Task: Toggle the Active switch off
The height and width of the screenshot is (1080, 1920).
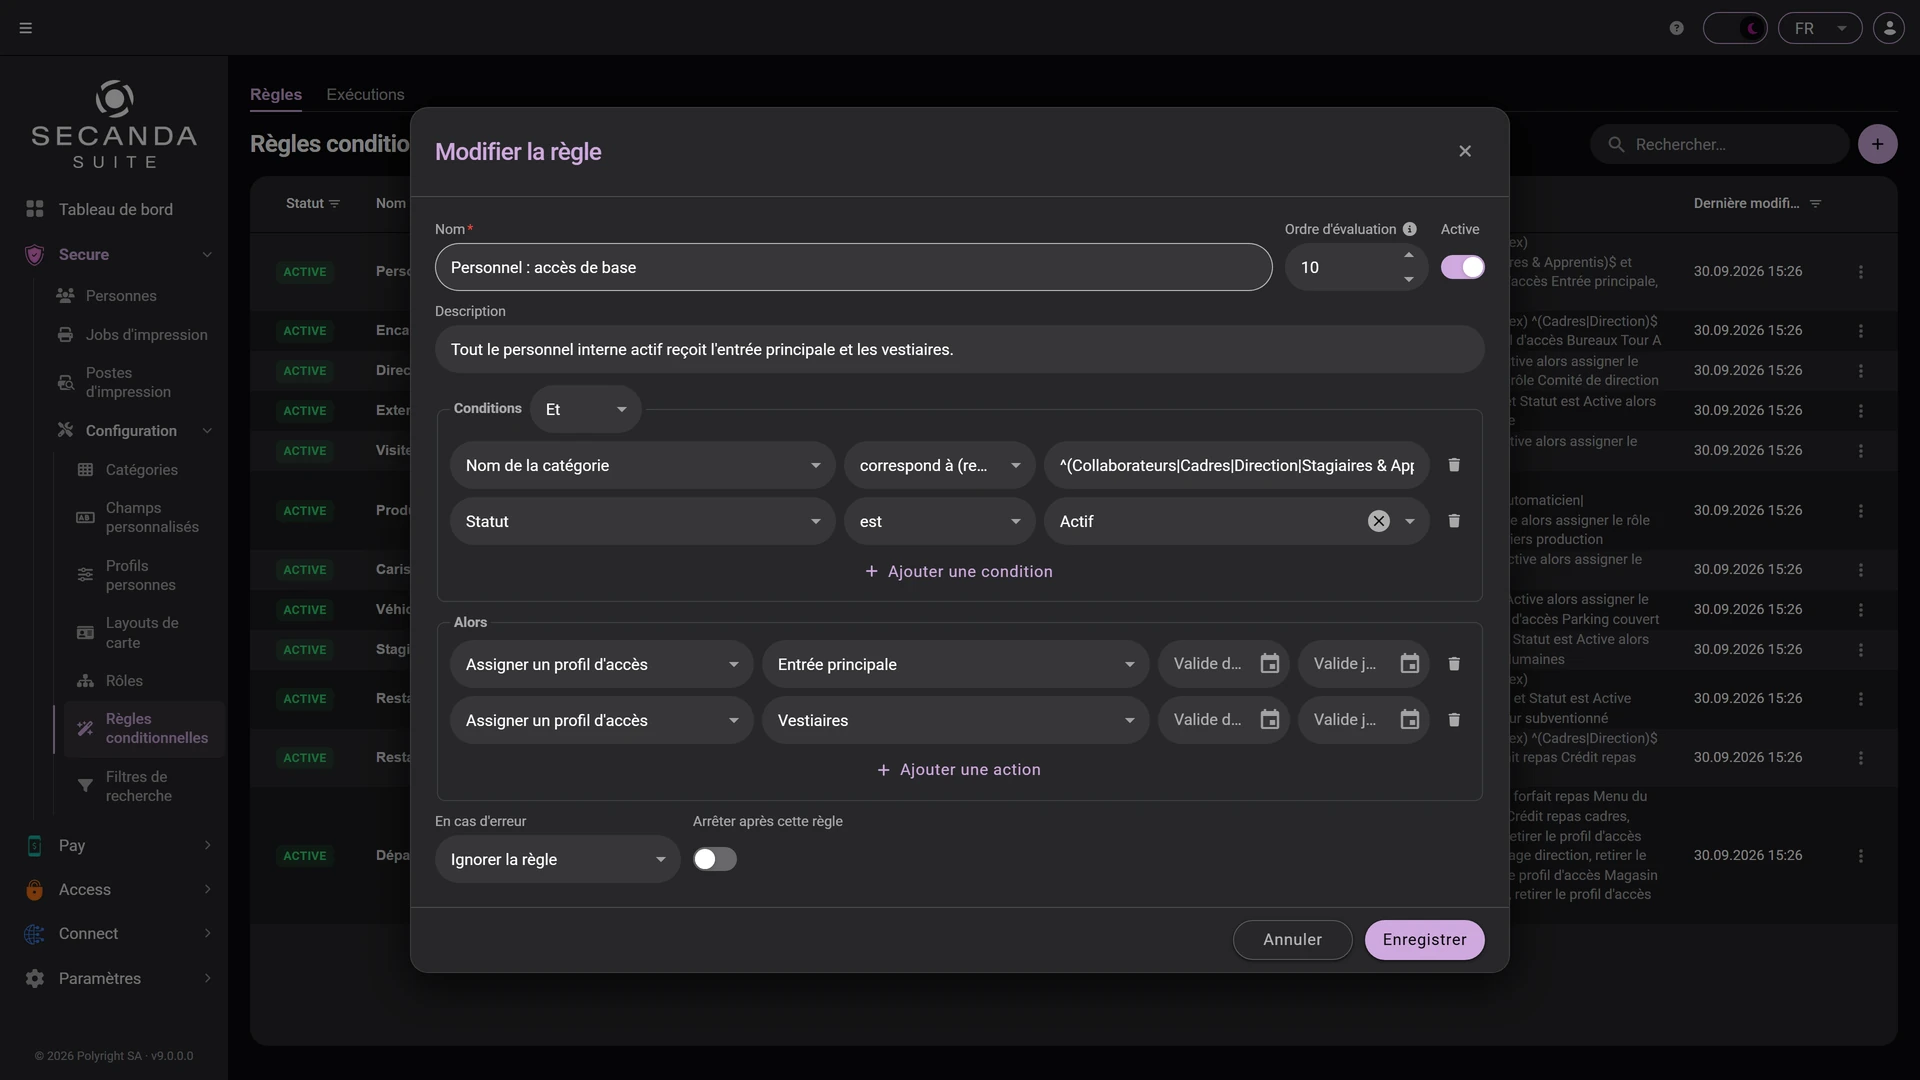Action: 1462,267
